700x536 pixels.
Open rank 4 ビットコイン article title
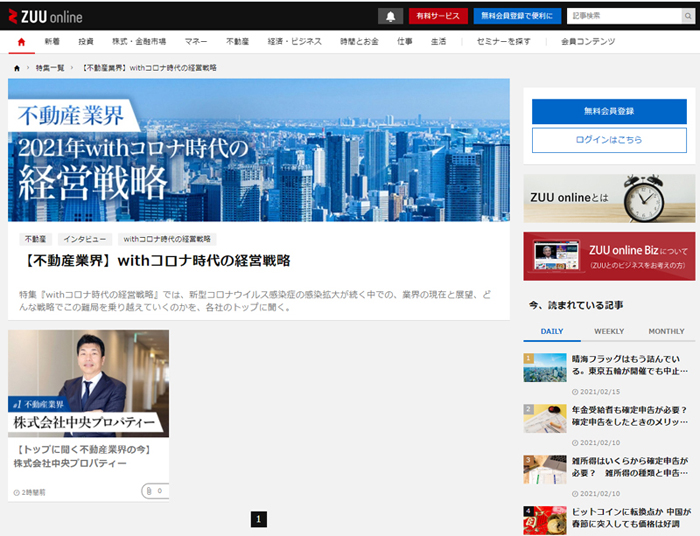(631, 518)
